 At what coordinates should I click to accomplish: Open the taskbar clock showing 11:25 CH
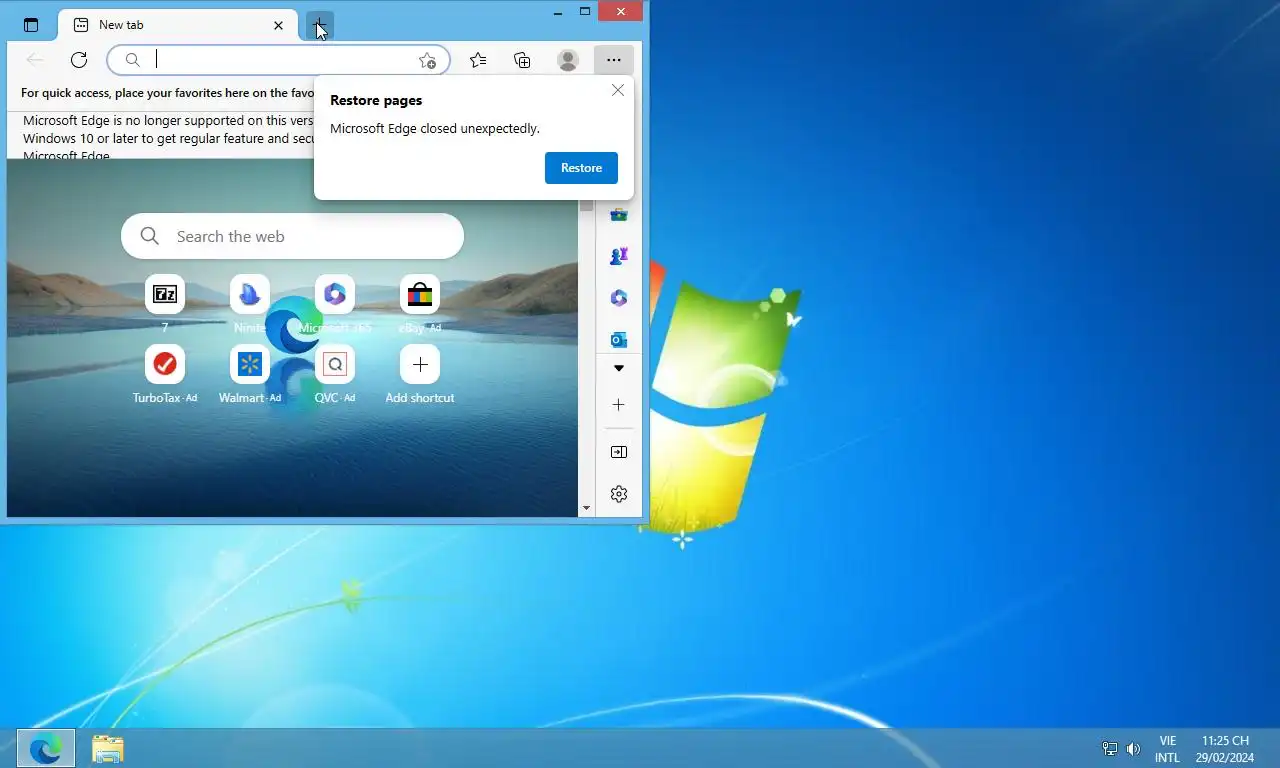point(1225,749)
